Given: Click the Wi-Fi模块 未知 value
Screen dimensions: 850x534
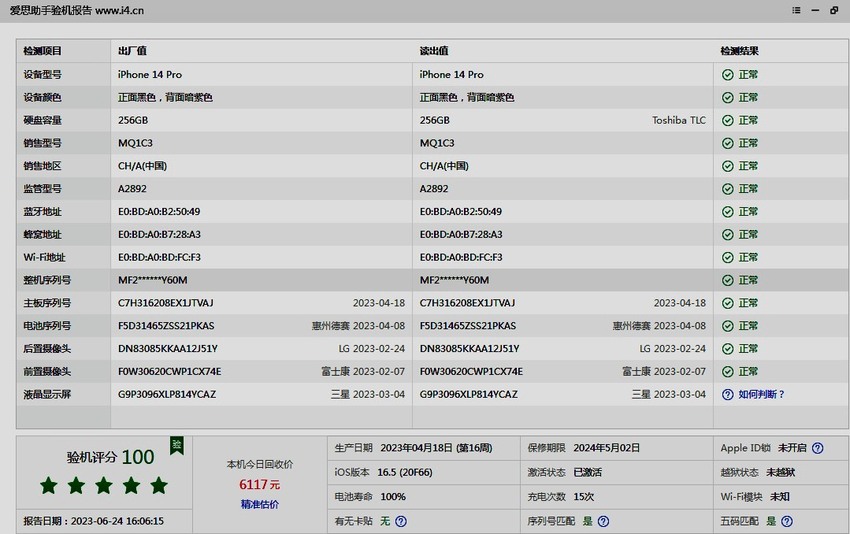Looking at the screenshot, I should tap(780, 497).
